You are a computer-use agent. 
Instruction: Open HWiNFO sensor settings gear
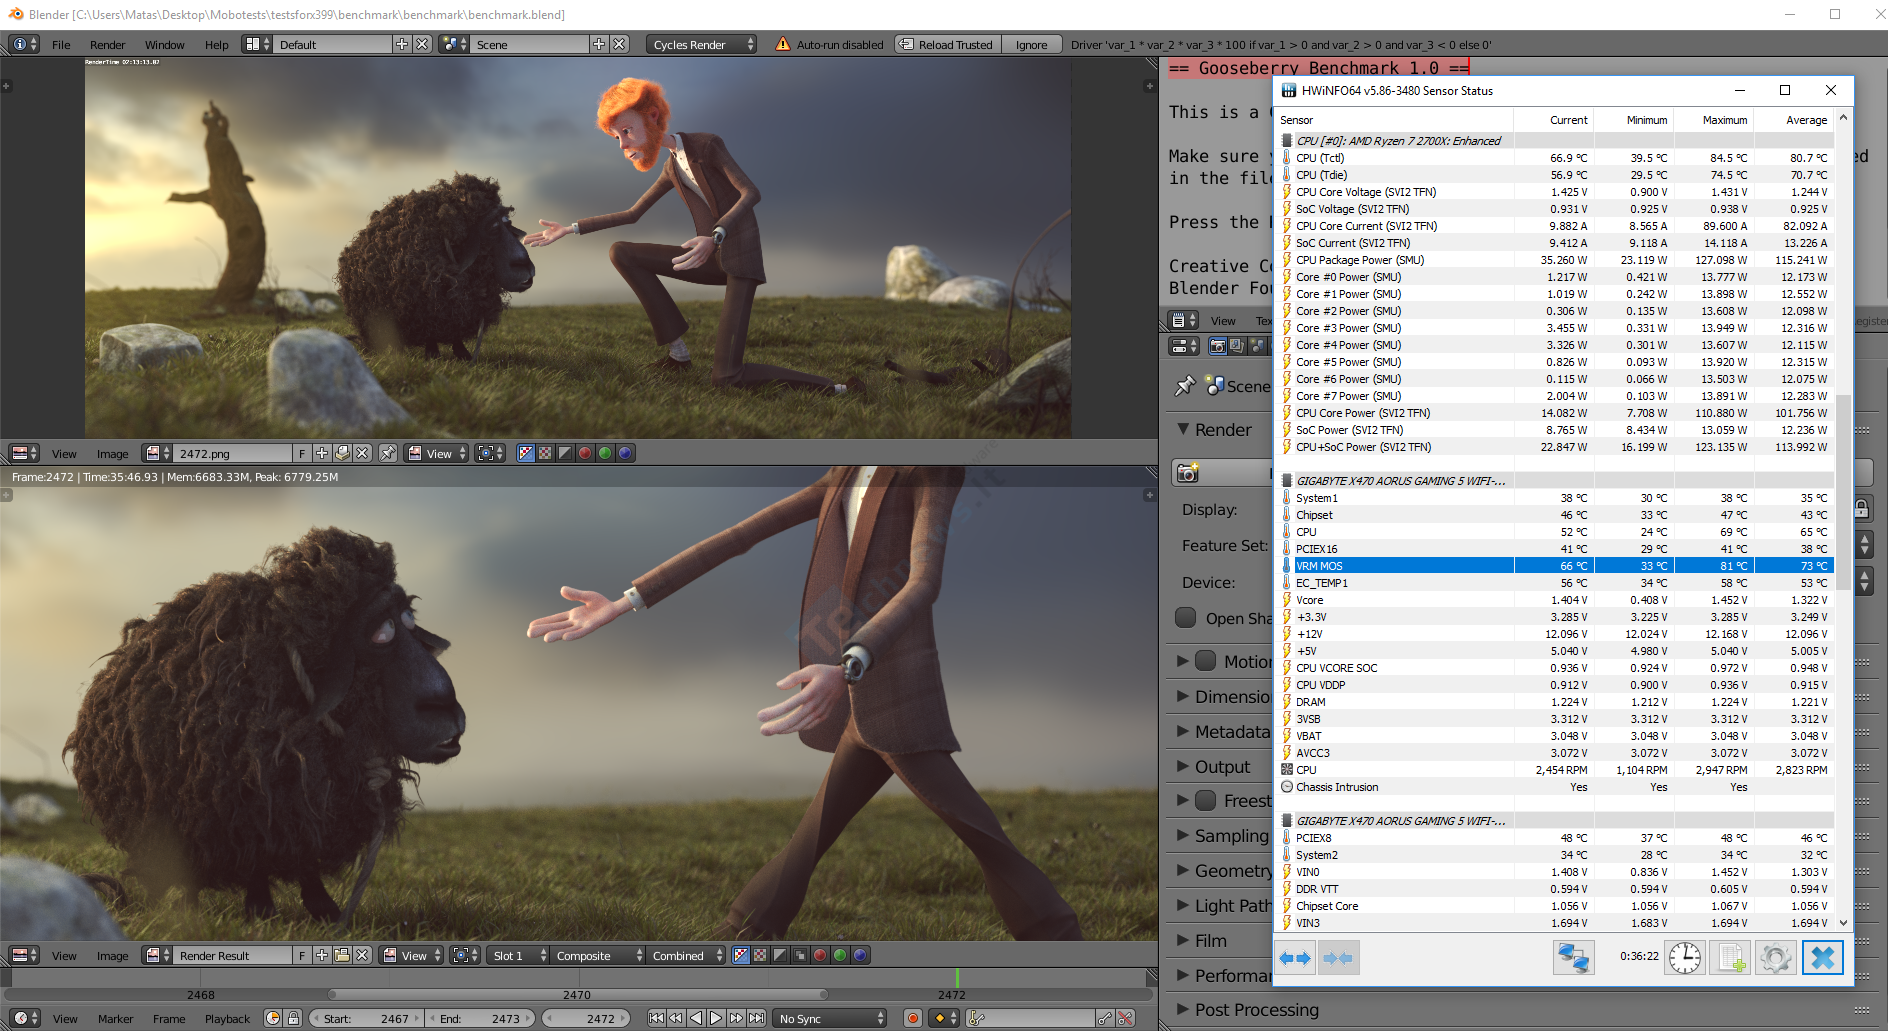tap(1776, 958)
